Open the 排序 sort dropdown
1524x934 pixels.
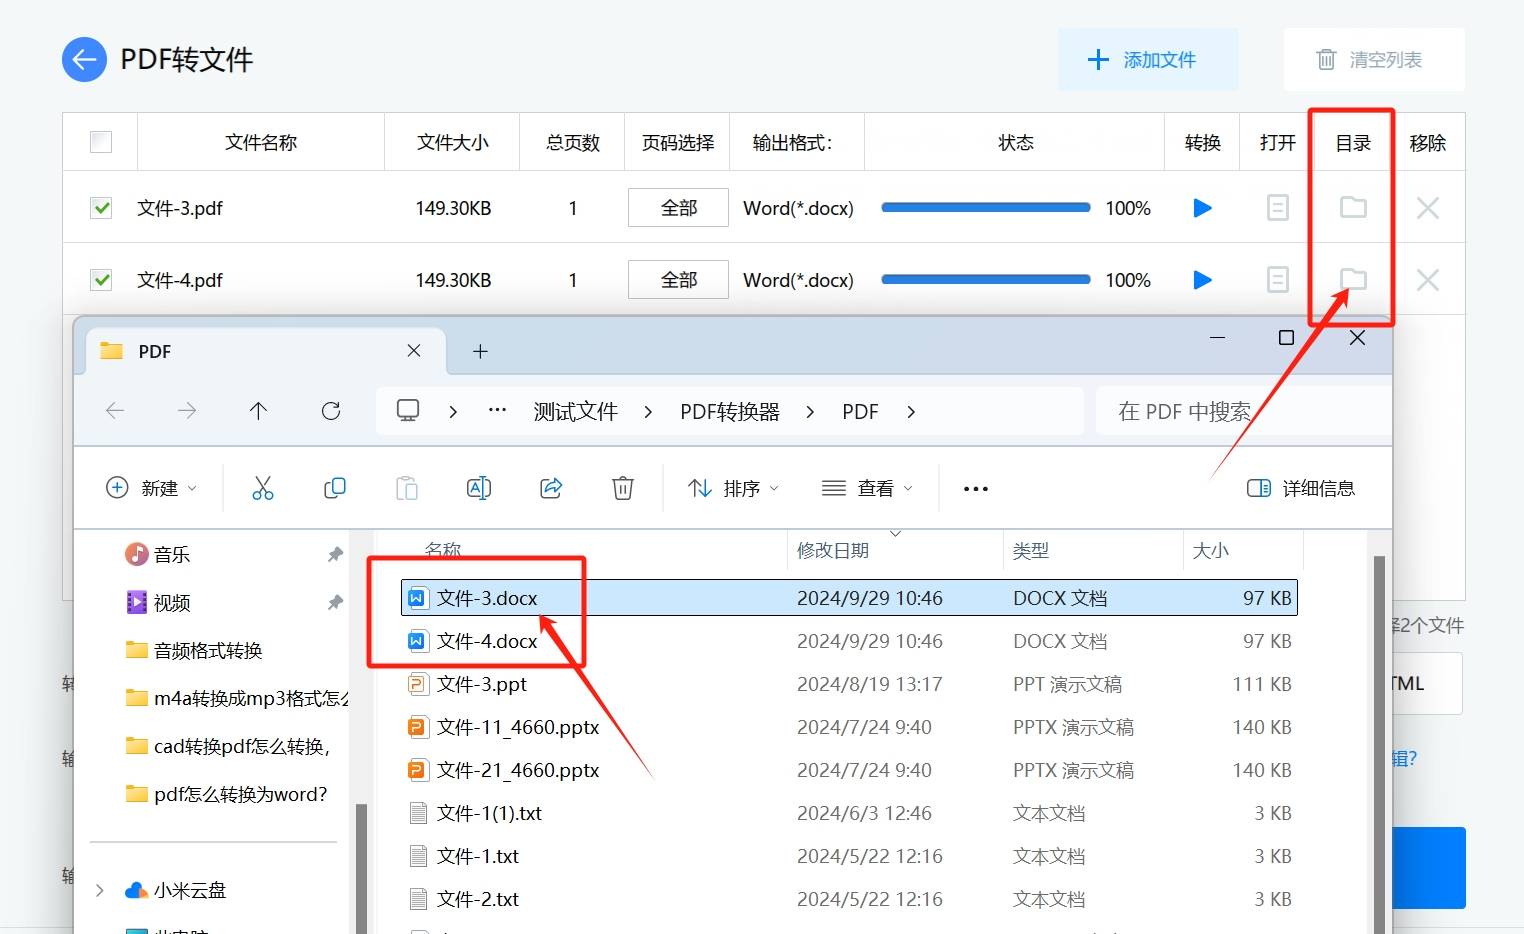pos(734,488)
